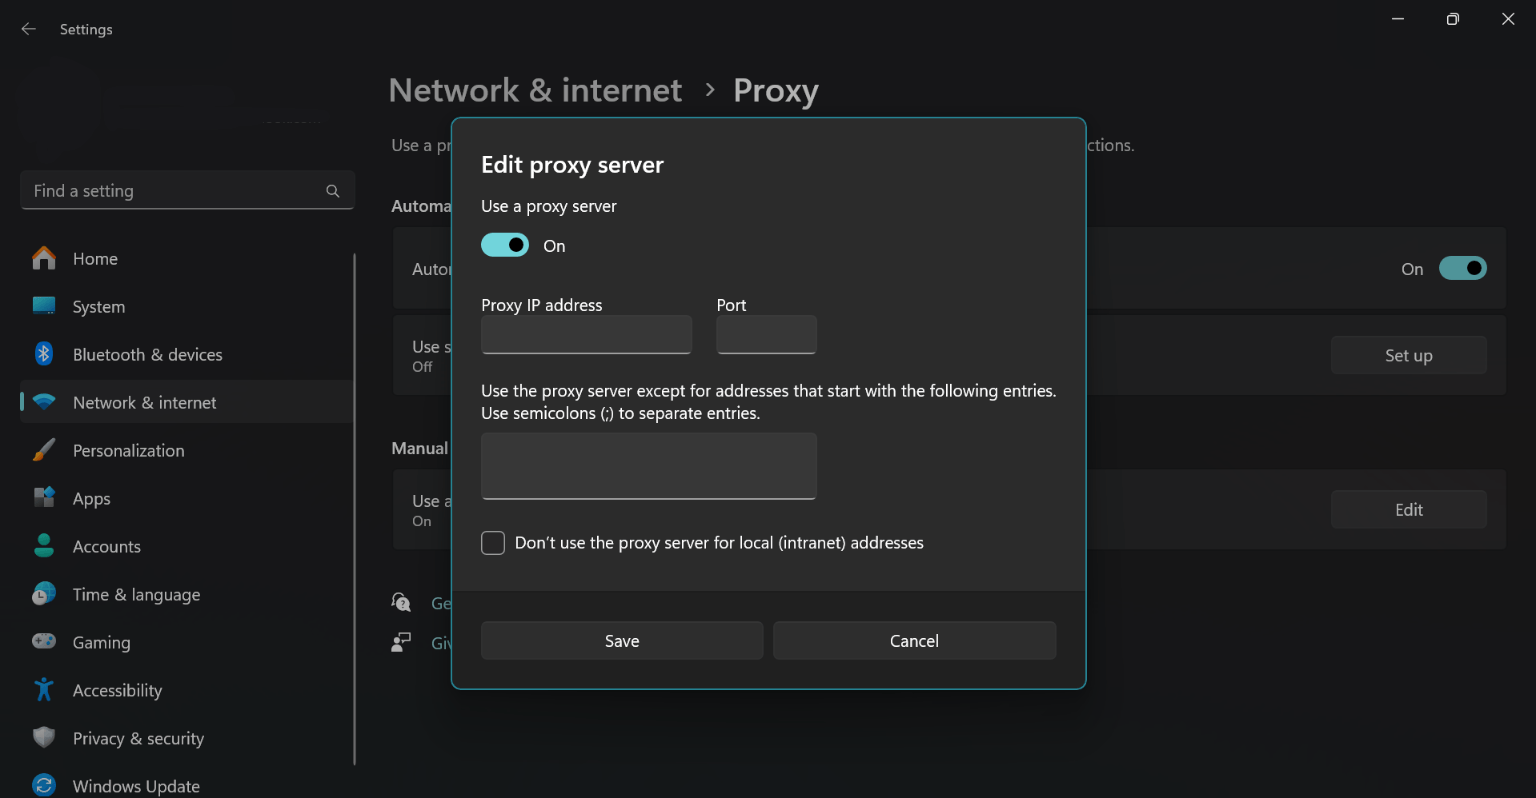Click the Personalization paintbrush icon
Image resolution: width=1536 pixels, height=798 pixels.
[x=44, y=450]
